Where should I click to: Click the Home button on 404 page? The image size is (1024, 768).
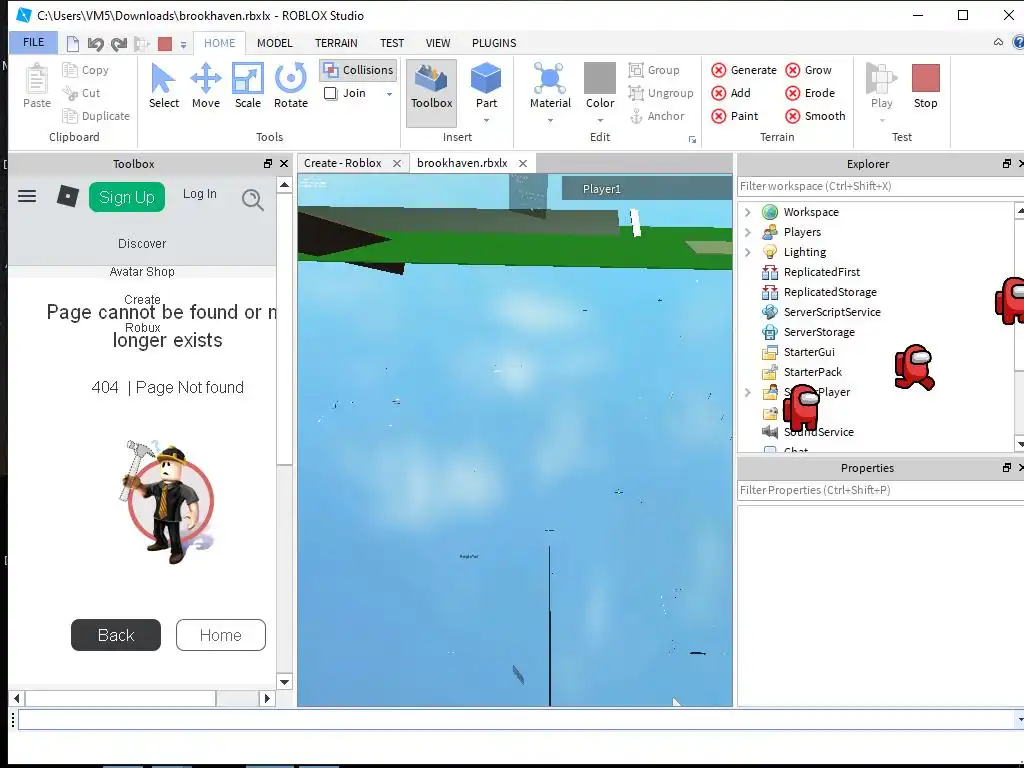pyautogui.click(x=221, y=635)
